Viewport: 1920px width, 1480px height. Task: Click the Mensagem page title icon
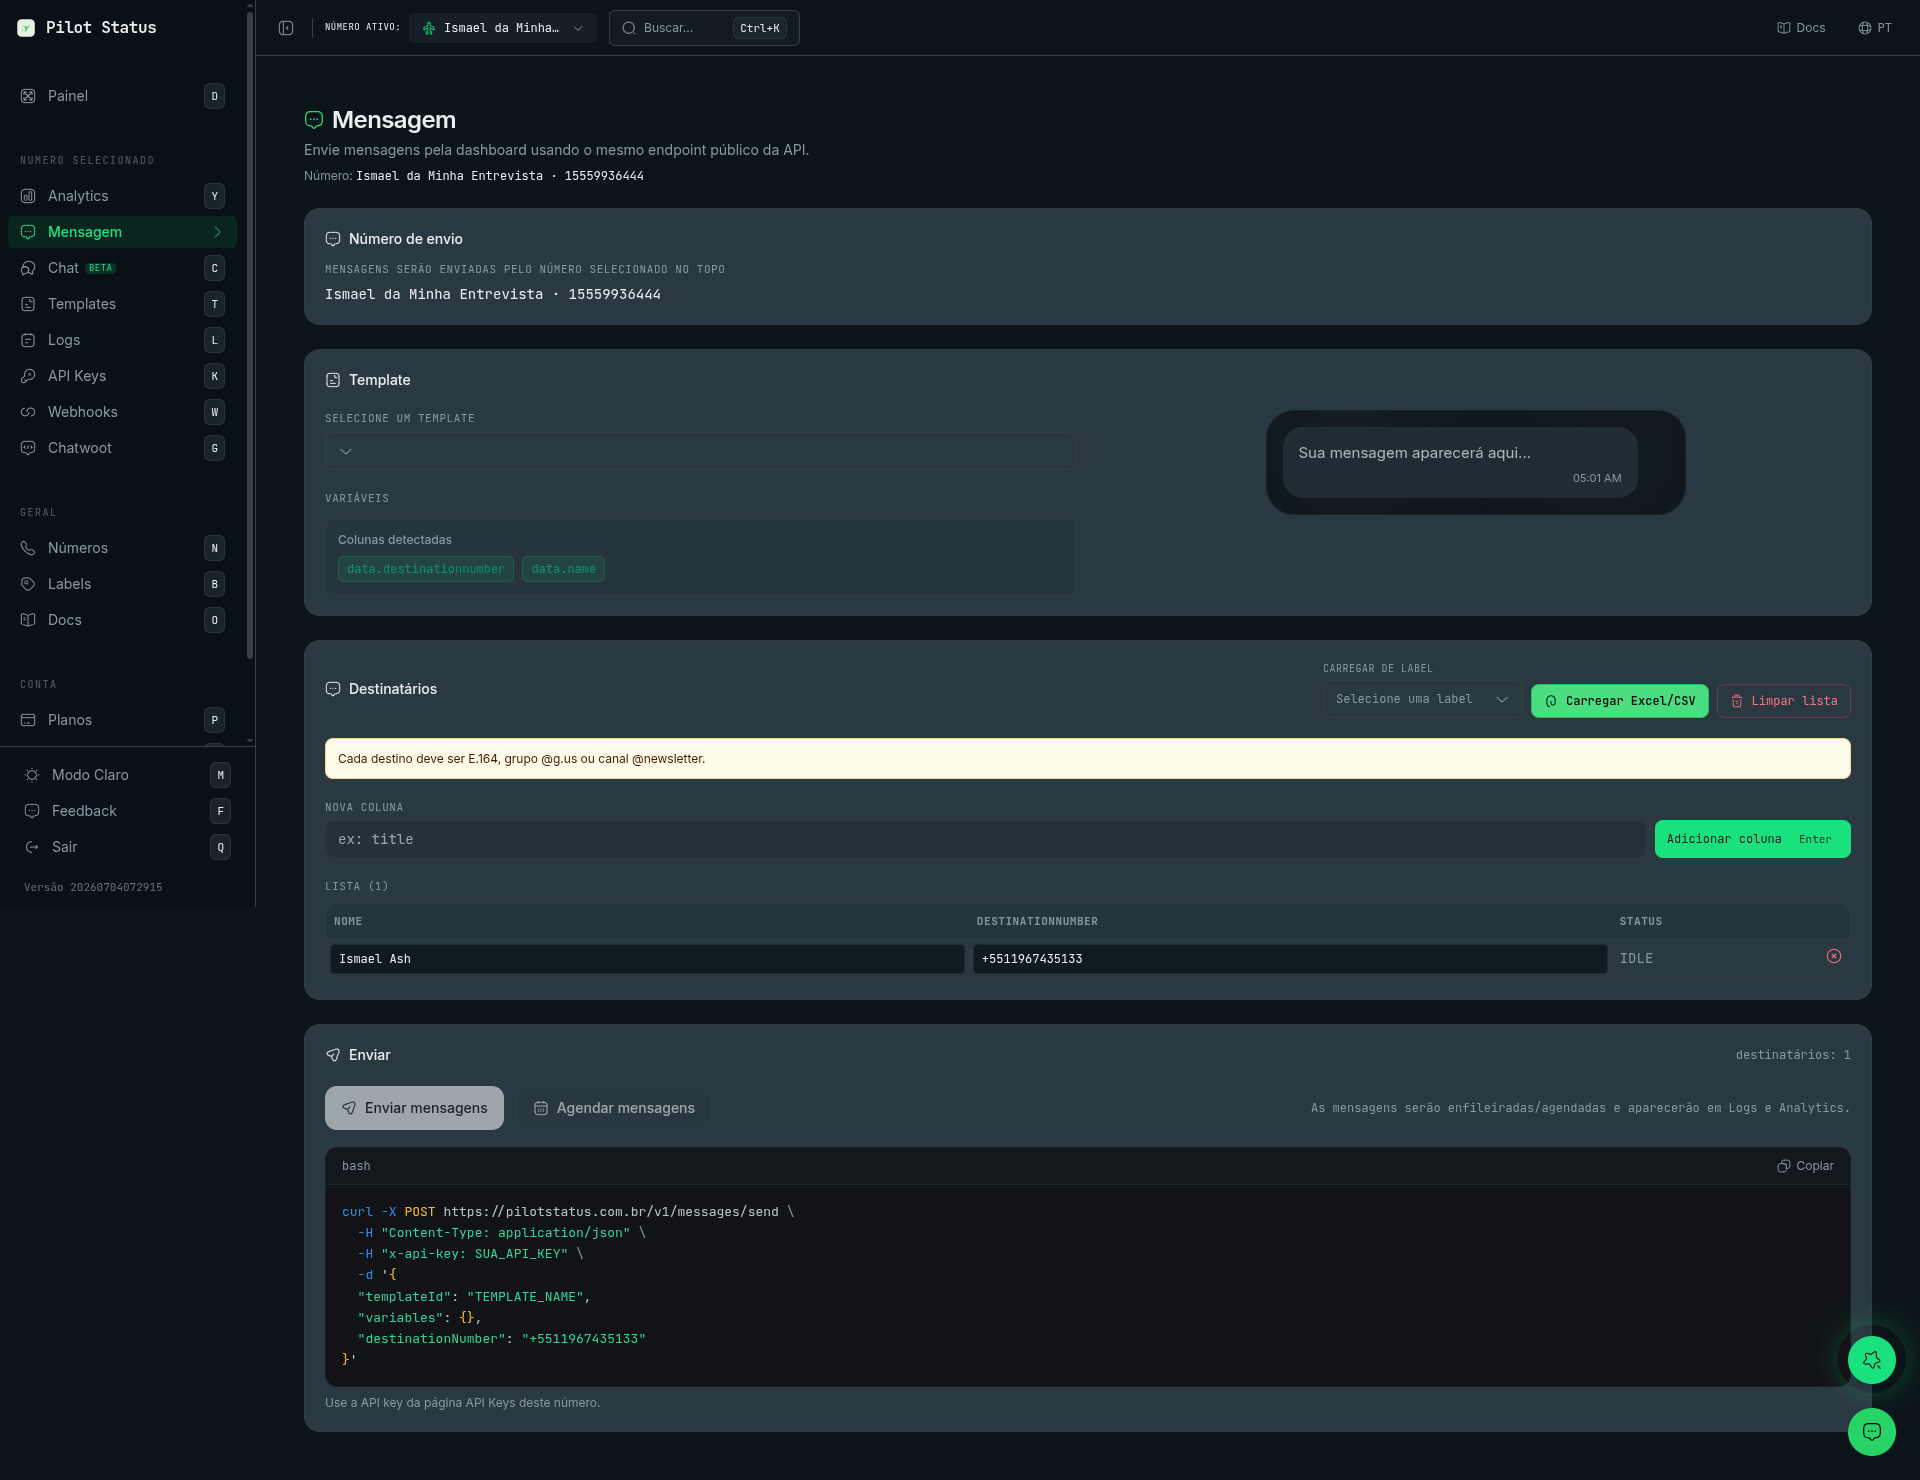(x=314, y=120)
